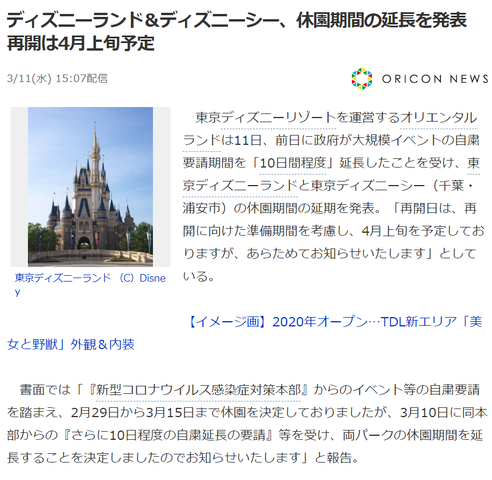Click the closing text と報告。
Screen dimensions: 492x480
[337, 458]
